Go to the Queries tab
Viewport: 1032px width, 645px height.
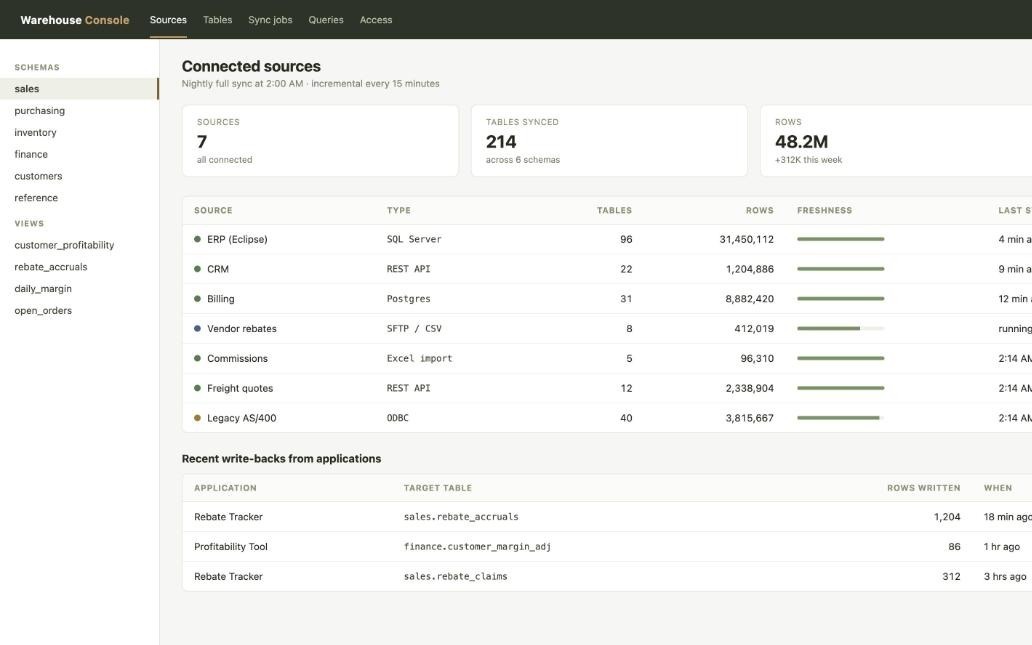click(x=326, y=20)
